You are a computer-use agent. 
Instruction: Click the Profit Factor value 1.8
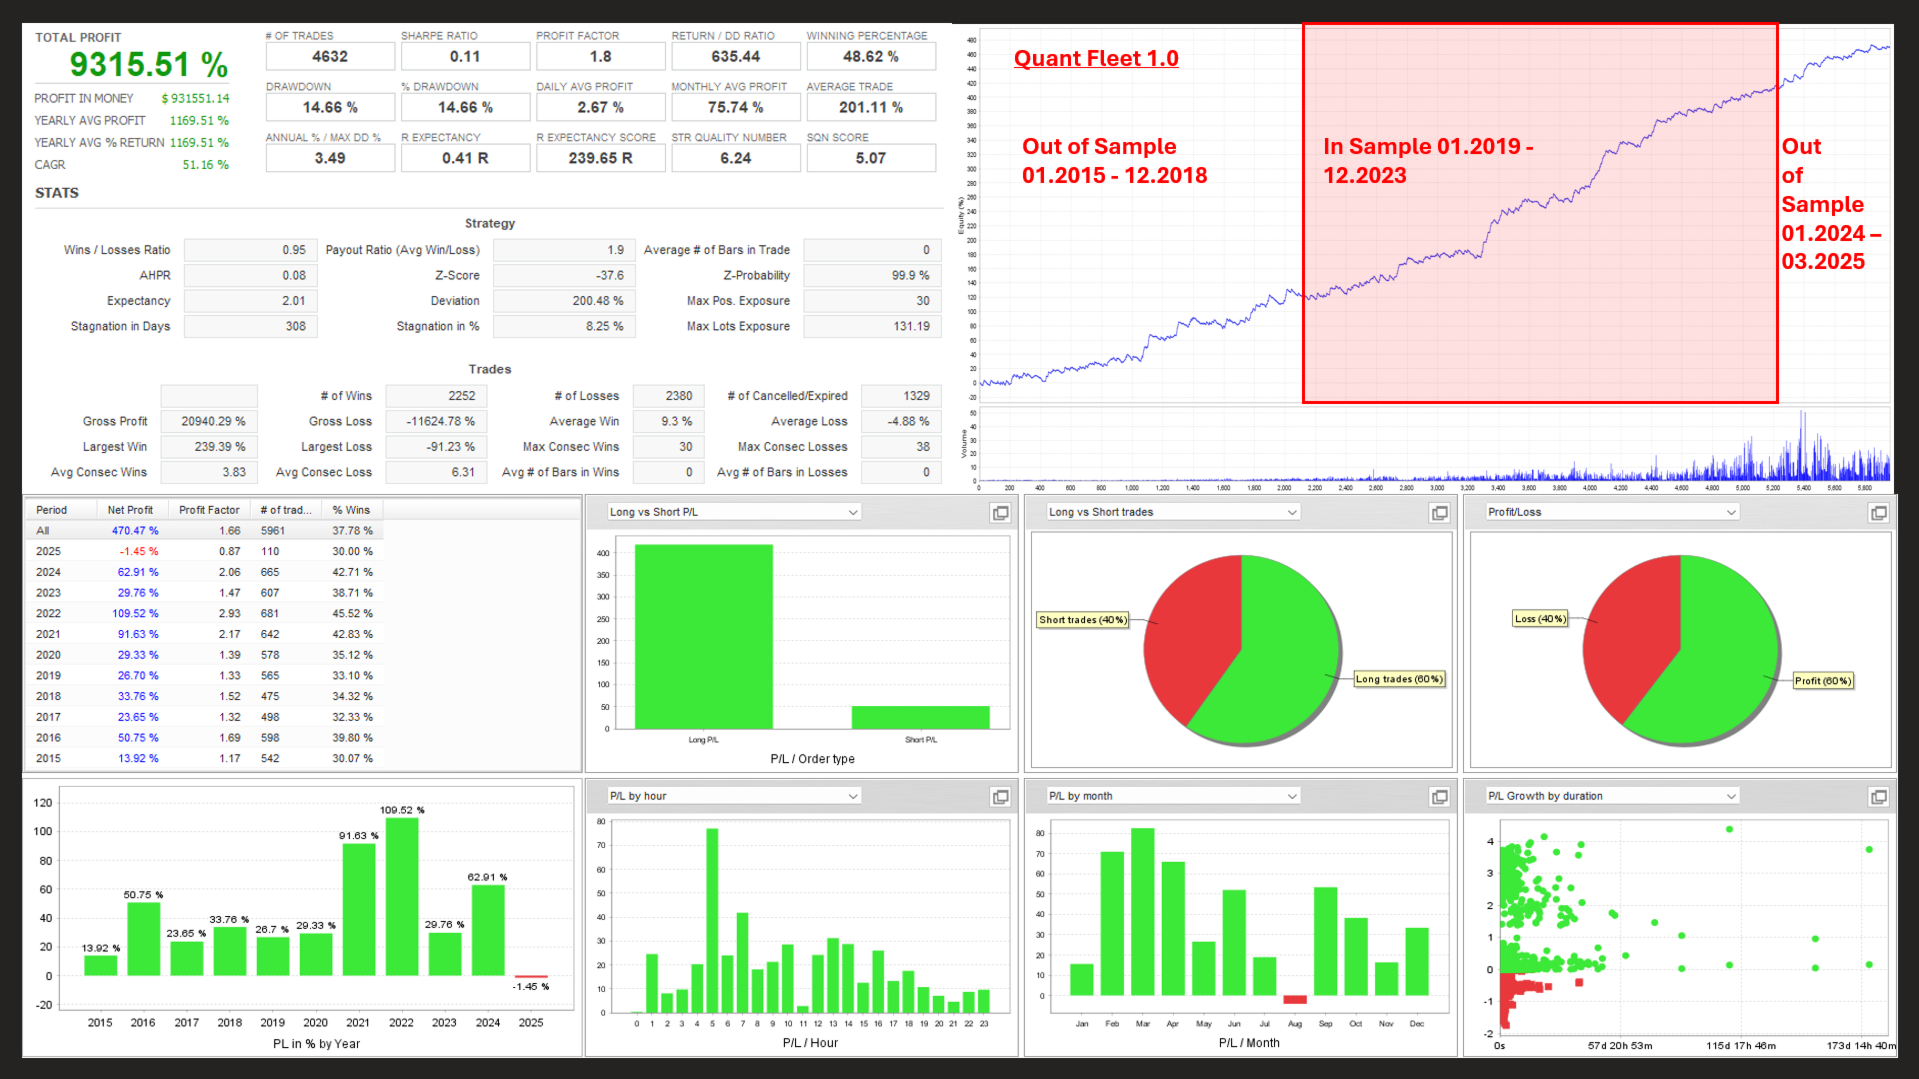(x=600, y=57)
